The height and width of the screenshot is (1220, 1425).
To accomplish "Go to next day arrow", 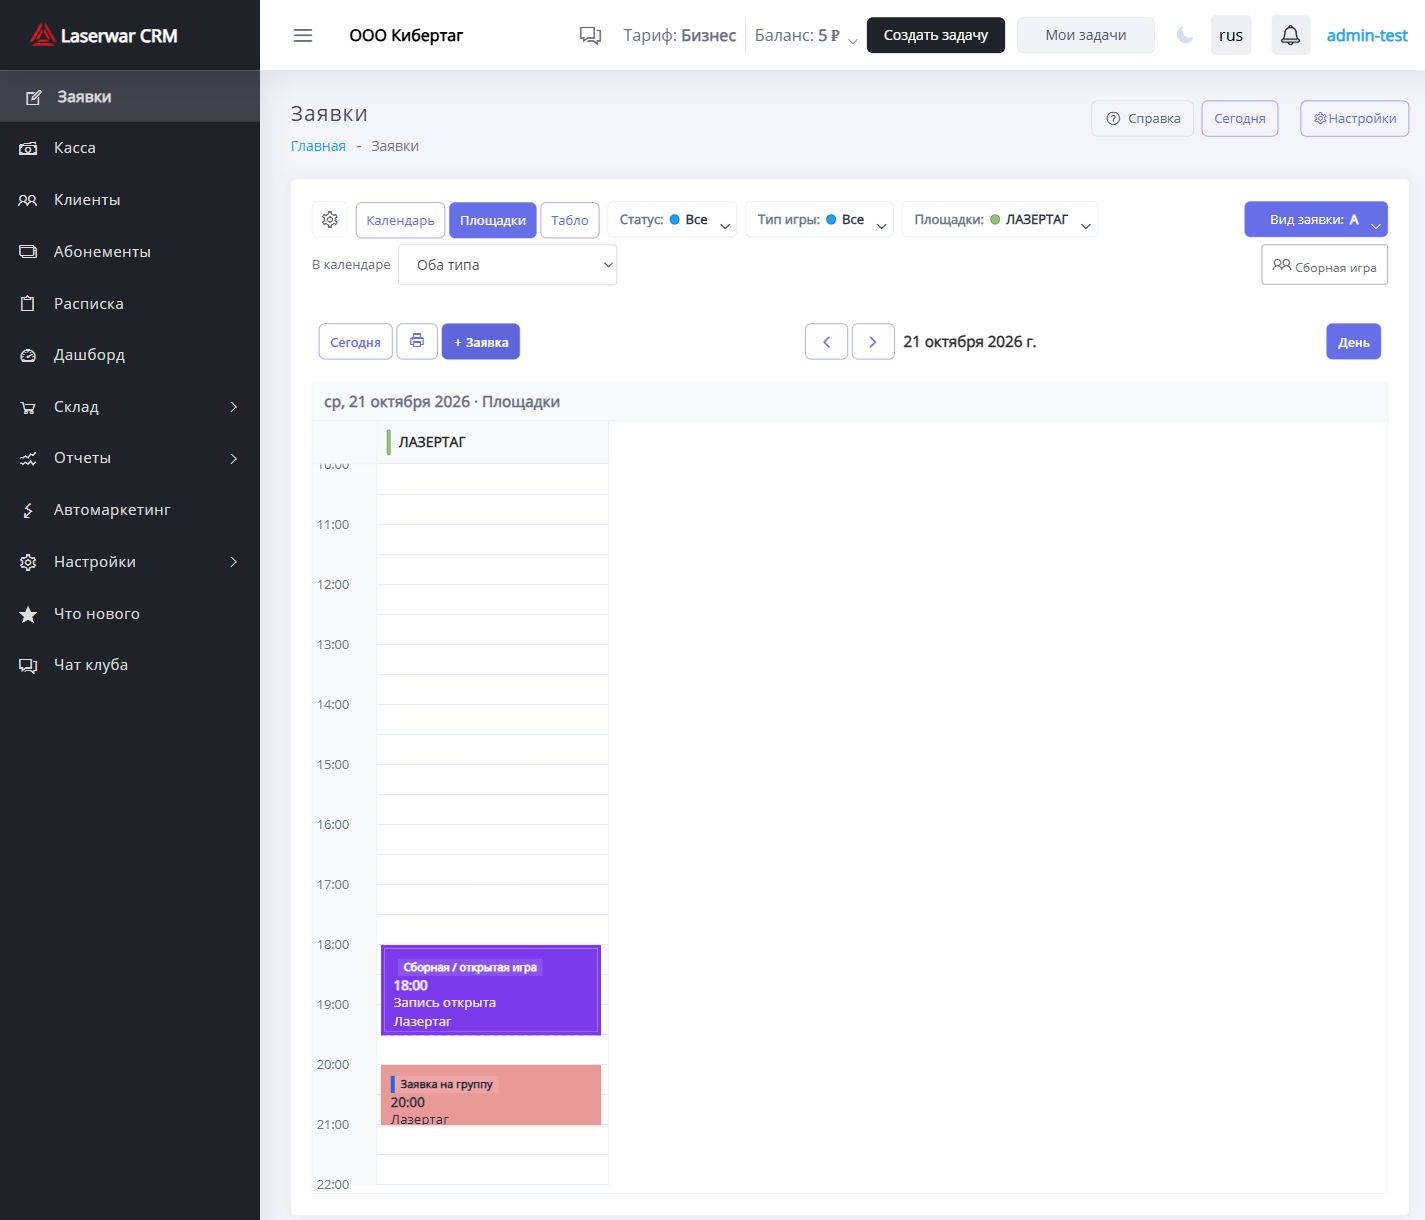I will click(873, 341).
